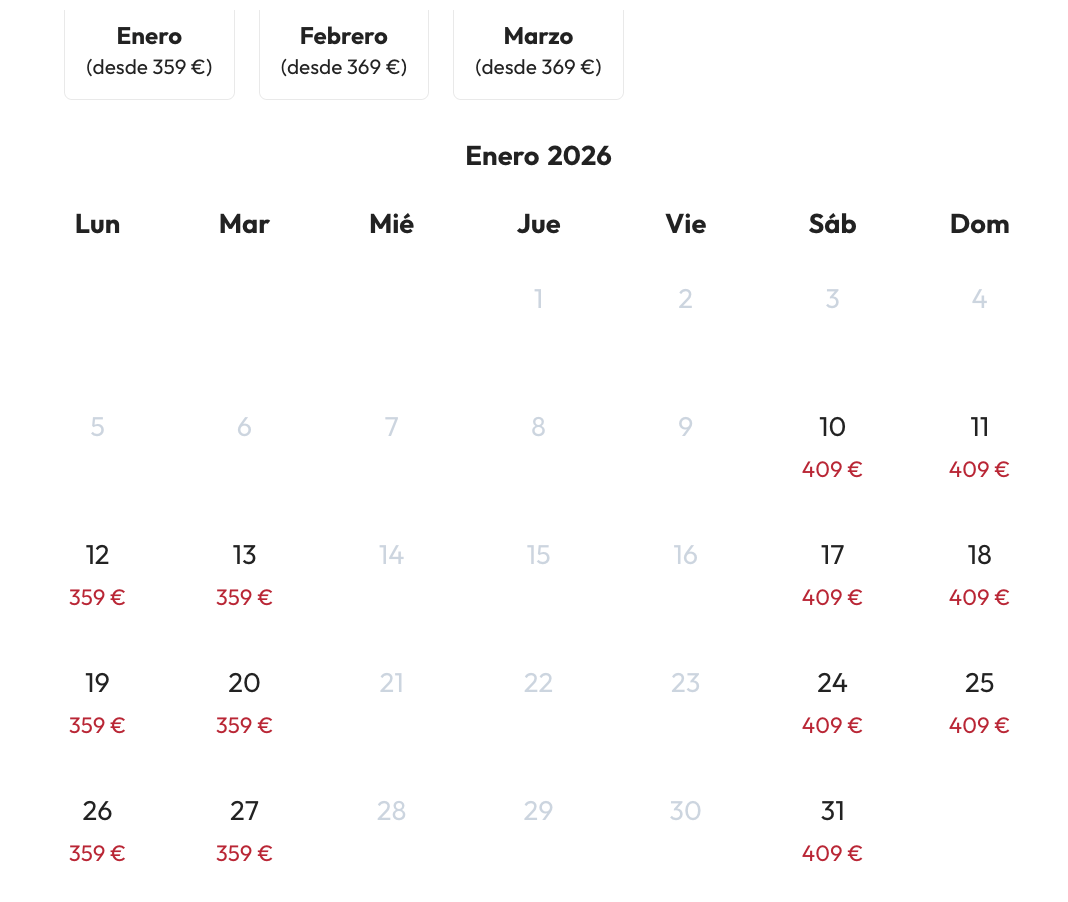
Task: Click Sunday January 25 date
Action: [979, 702]
